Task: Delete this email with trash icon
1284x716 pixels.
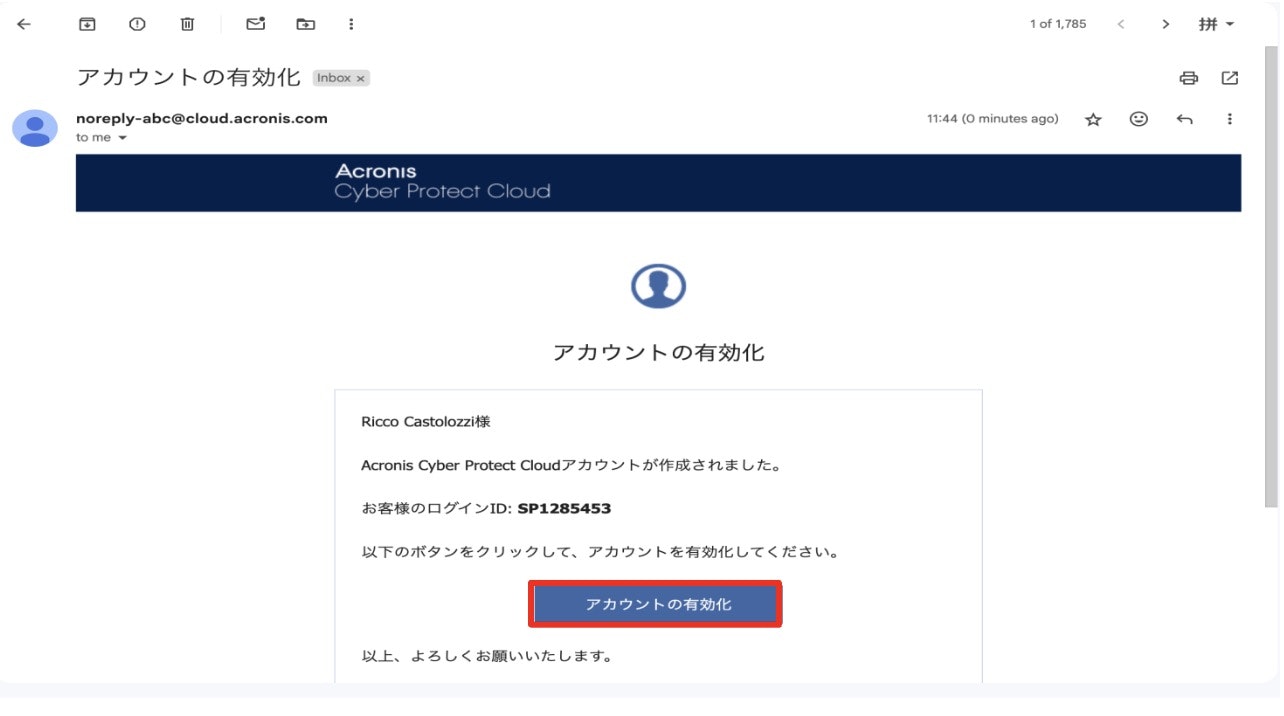Action: coord(187,24)
